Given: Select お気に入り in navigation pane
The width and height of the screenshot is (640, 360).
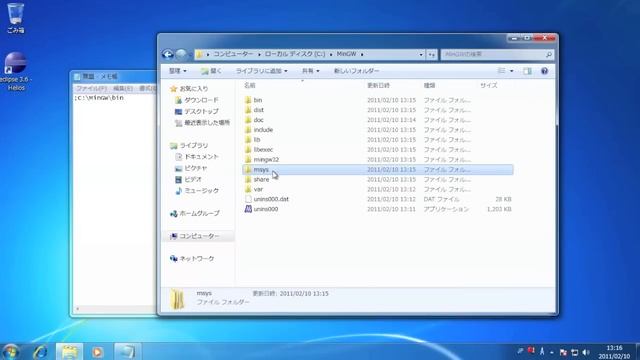Looking at the screenshot, I should coord(190,89).
